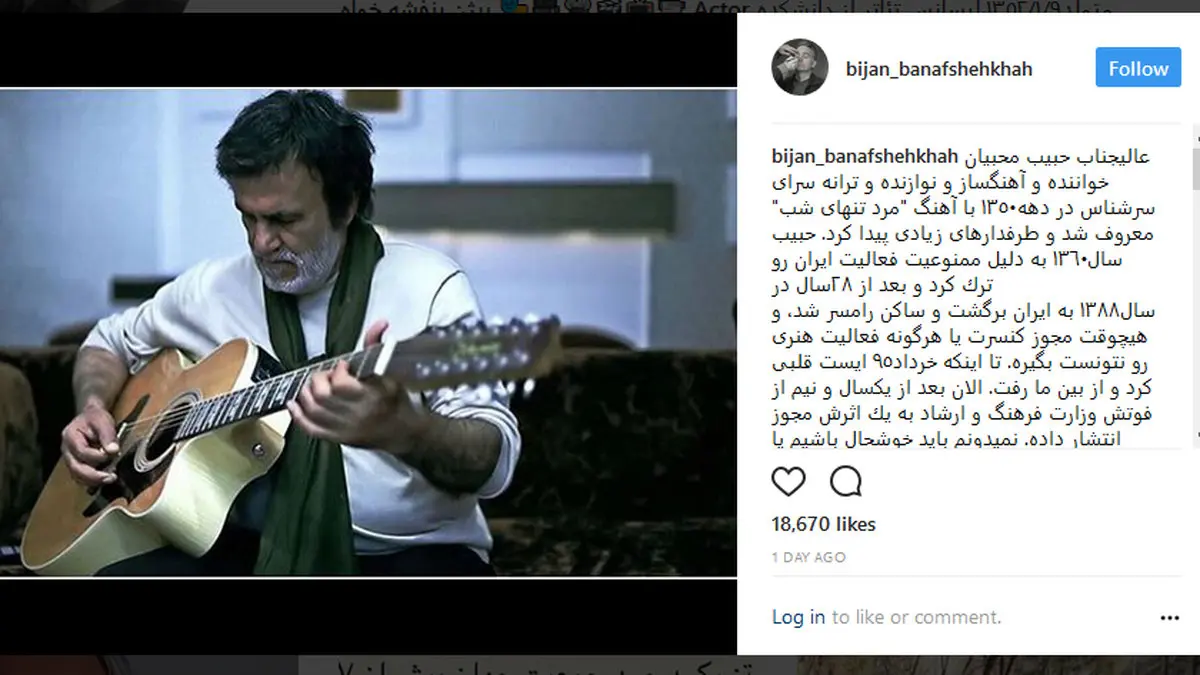Click the Log in link
The height and width of the screenshot is (675, 1200).
coord(799,617)
